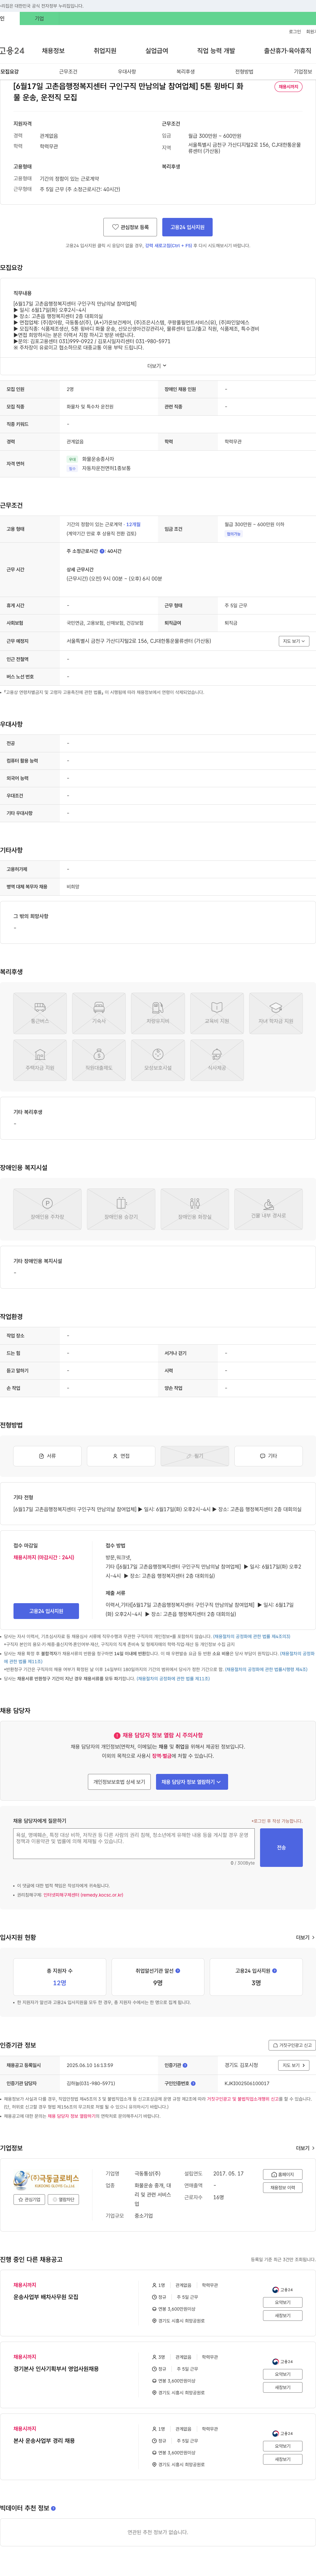Viewport: 316px width, 2576px height.
Task: Open the 직업 능력 개발 menu
Action: [x=216, y=51]
